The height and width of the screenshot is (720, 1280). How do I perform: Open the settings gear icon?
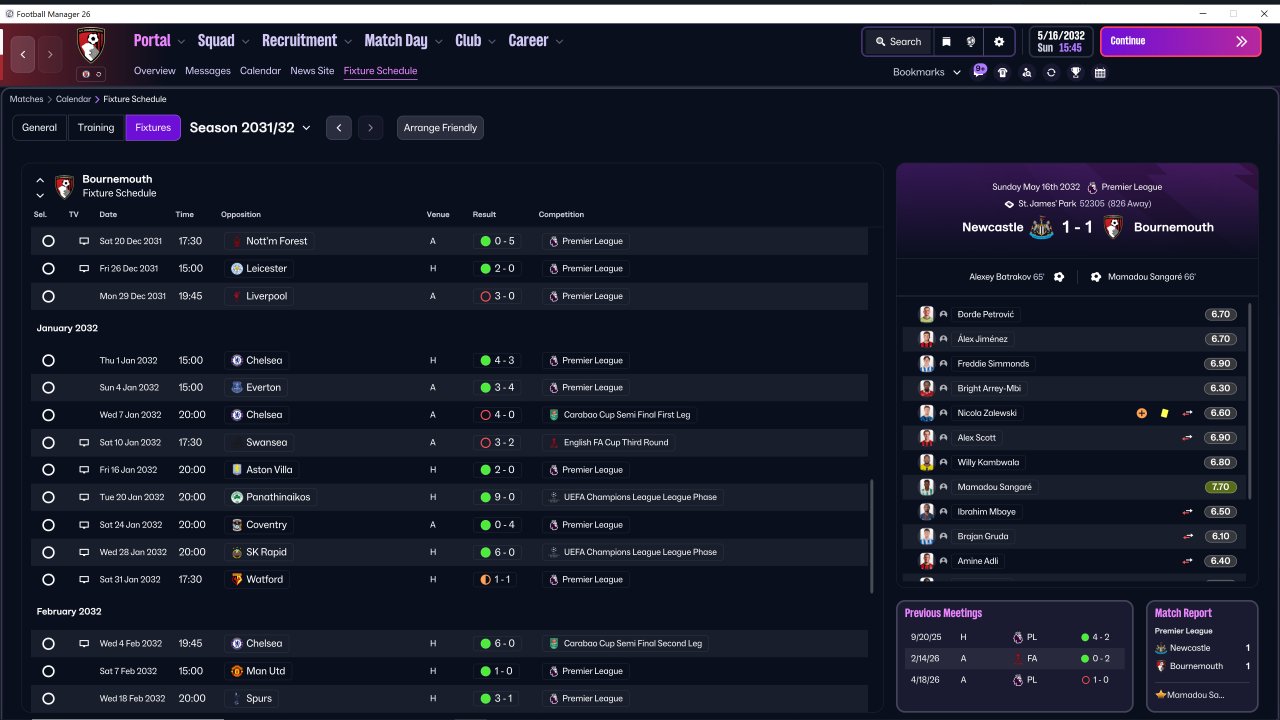999,42
